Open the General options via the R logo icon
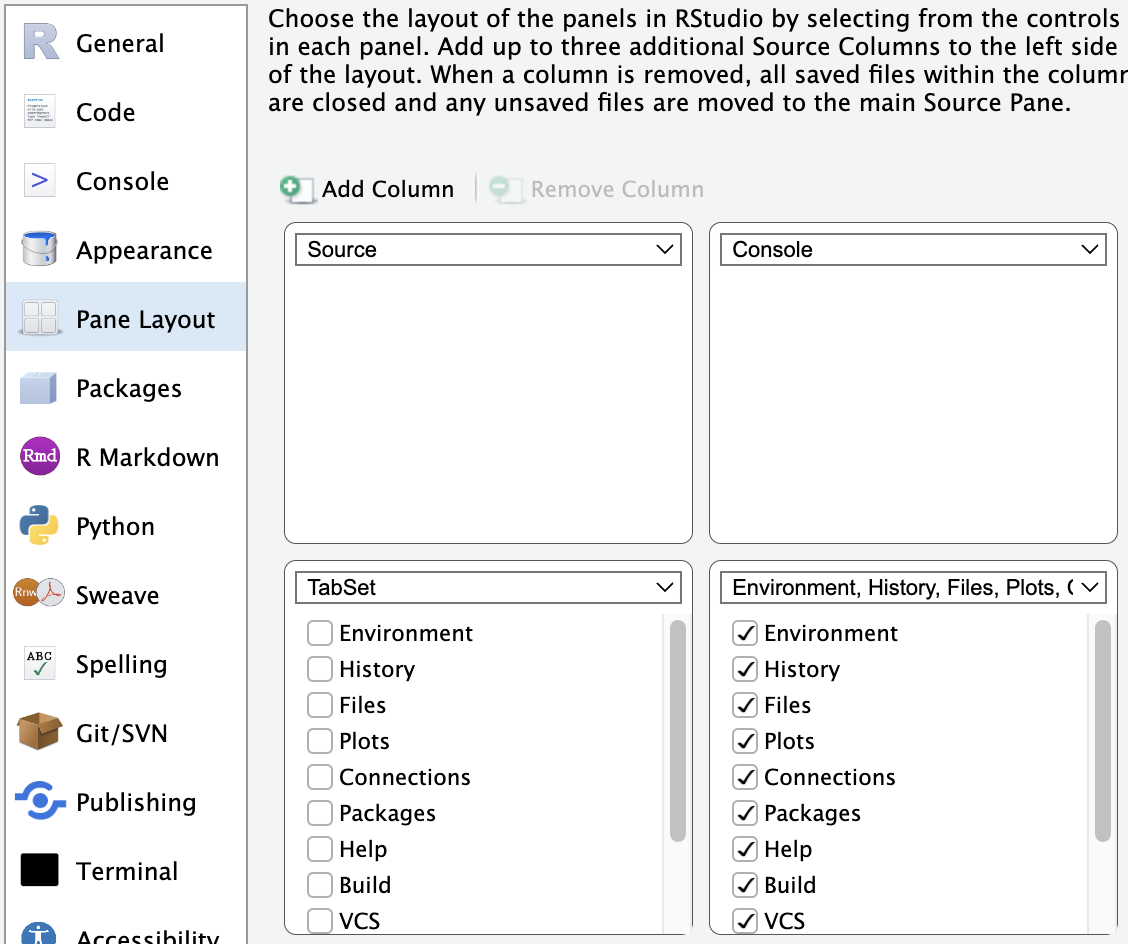 [x=40, y=42]
